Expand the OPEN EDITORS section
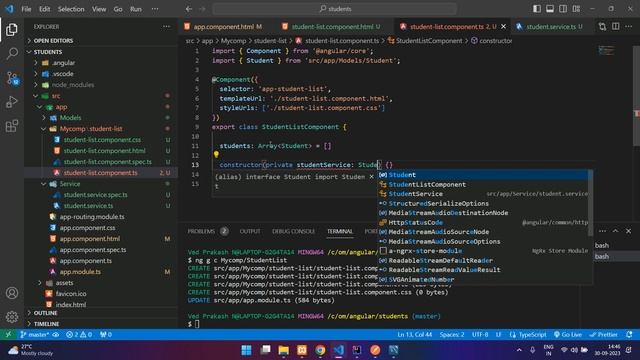 53,41
